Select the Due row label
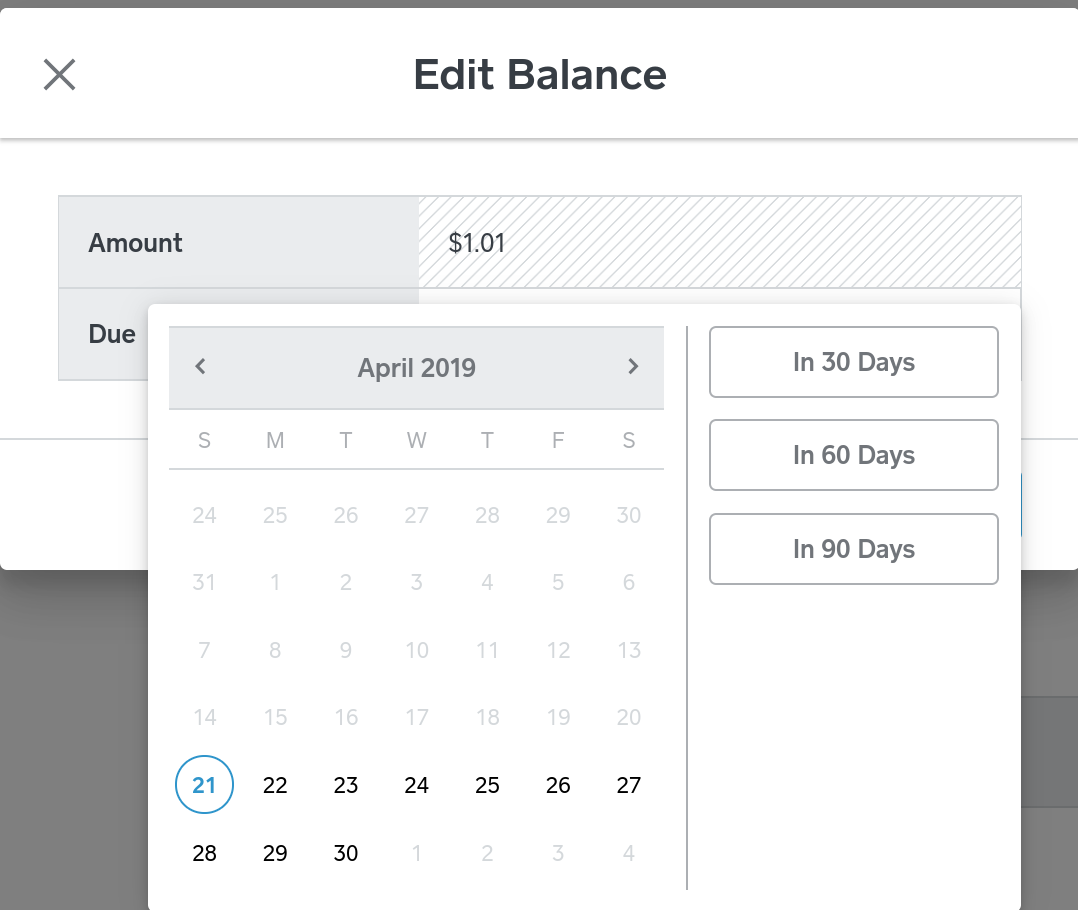1078x910 pixels. pyautogui.click(x=112, y=334)
